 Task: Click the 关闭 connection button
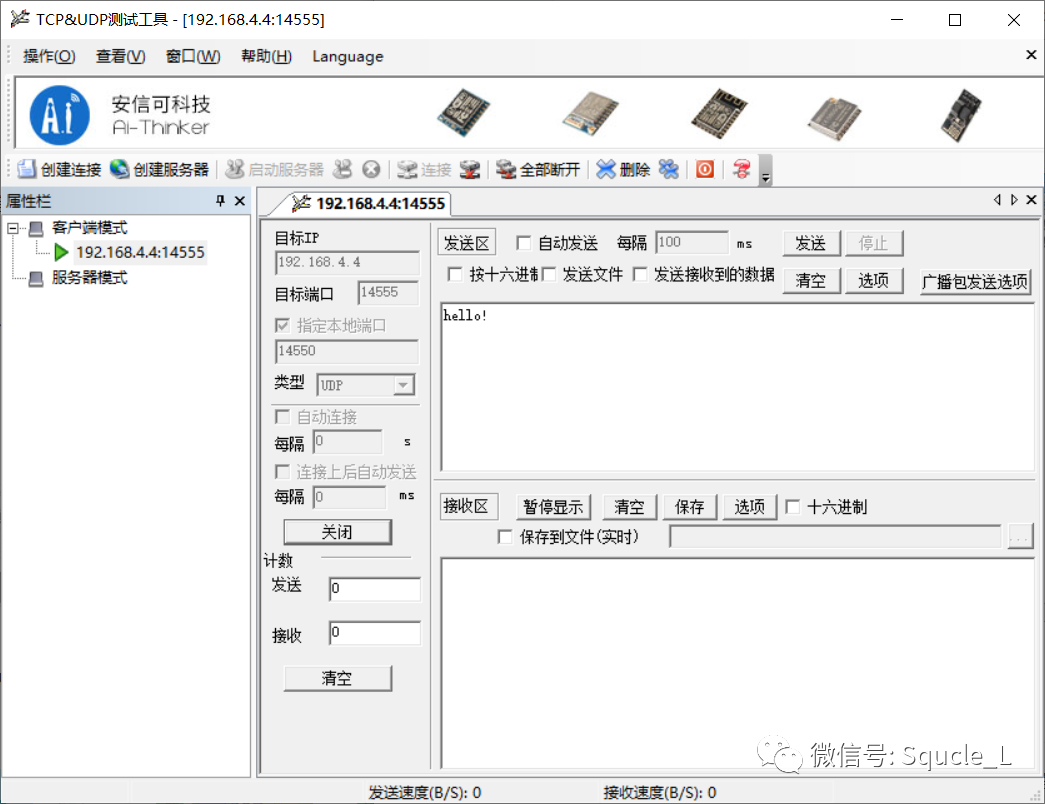coord(337,532)
